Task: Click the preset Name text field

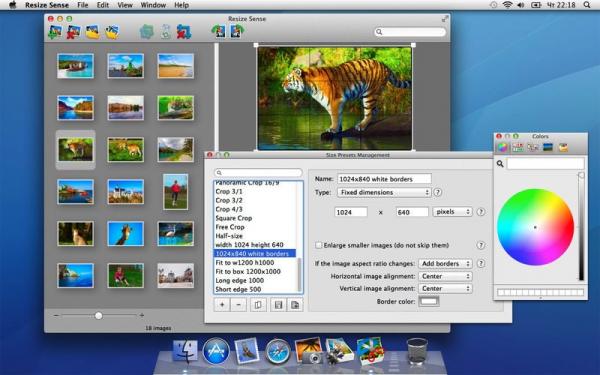Action: 384,179
